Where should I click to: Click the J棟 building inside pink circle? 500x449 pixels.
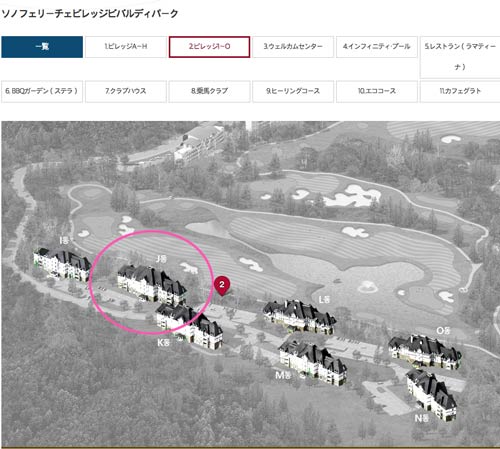click(152, 284)
